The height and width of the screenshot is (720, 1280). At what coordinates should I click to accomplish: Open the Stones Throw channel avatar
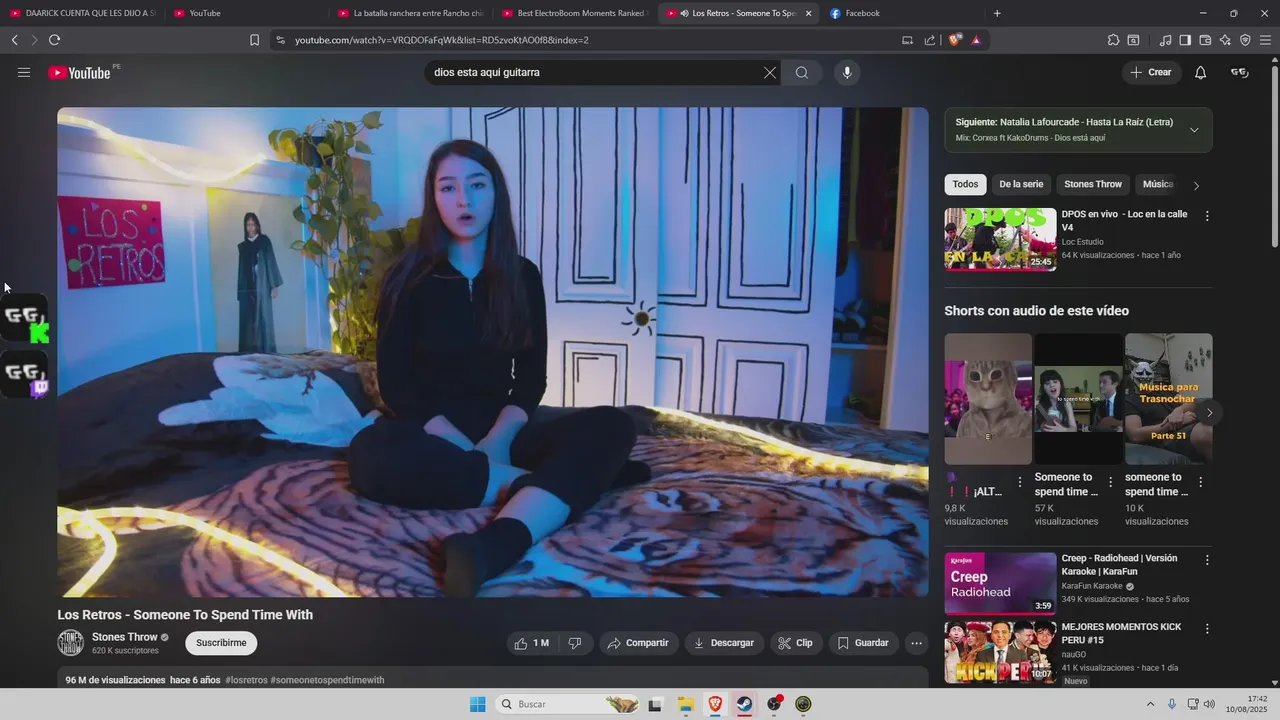70,643
